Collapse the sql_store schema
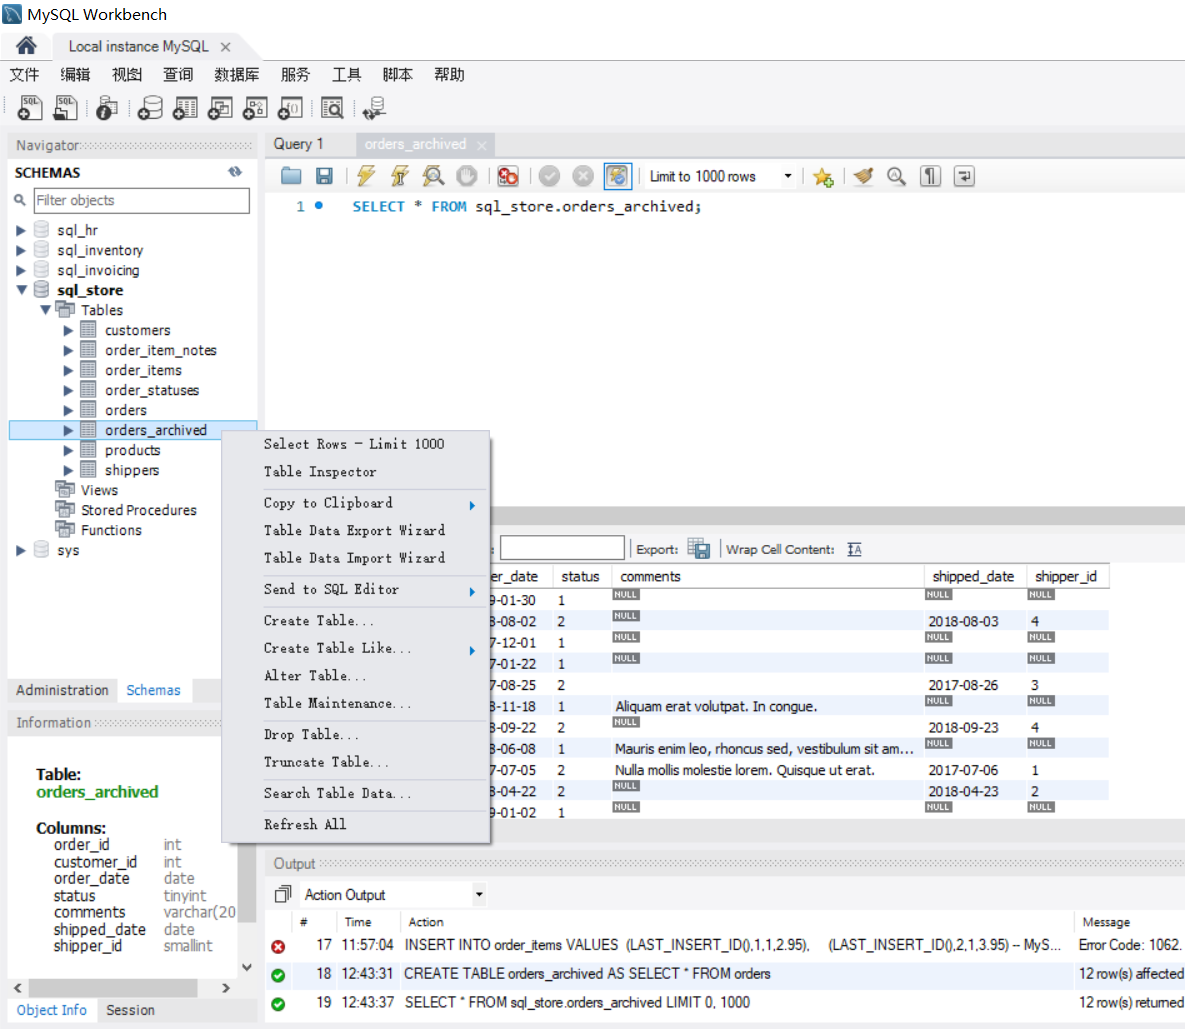Viewport: 1185px width, 1029px height. [x=21, y=290]
